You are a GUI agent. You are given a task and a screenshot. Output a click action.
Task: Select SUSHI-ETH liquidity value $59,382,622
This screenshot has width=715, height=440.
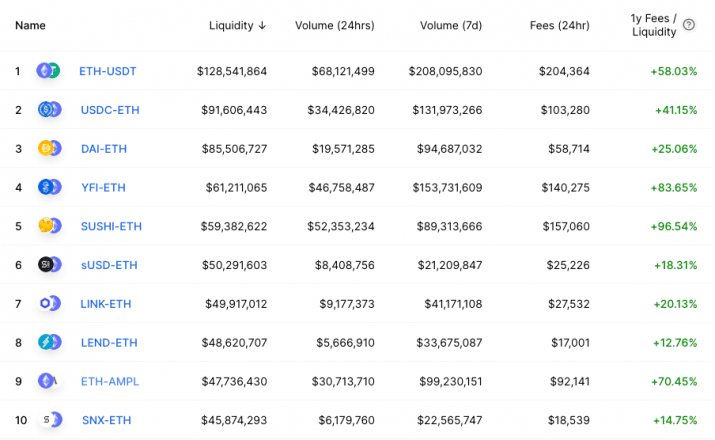tap(234, 226)
